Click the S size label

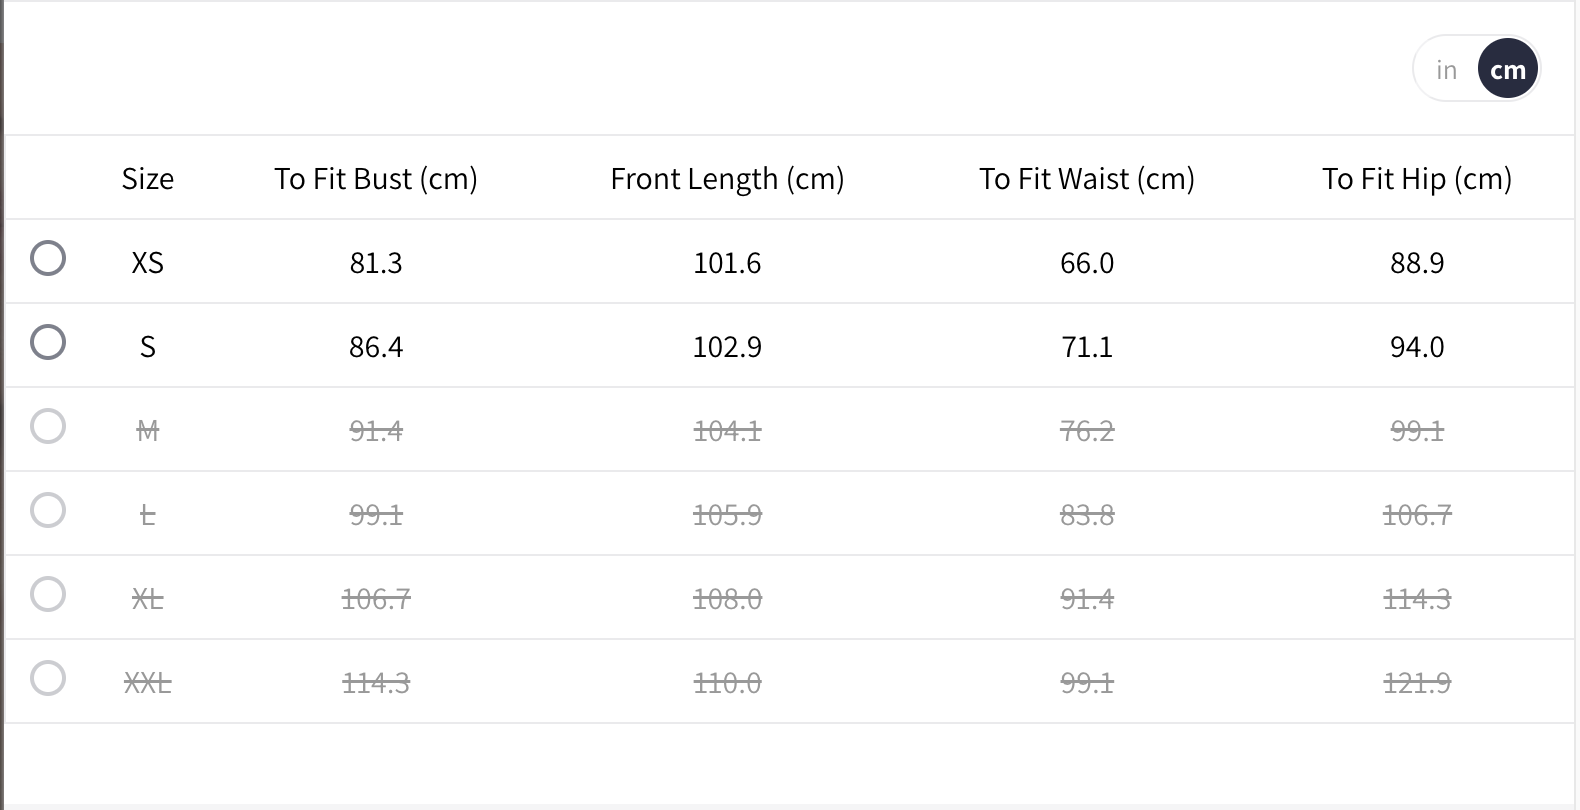click(x=148, y=347)
